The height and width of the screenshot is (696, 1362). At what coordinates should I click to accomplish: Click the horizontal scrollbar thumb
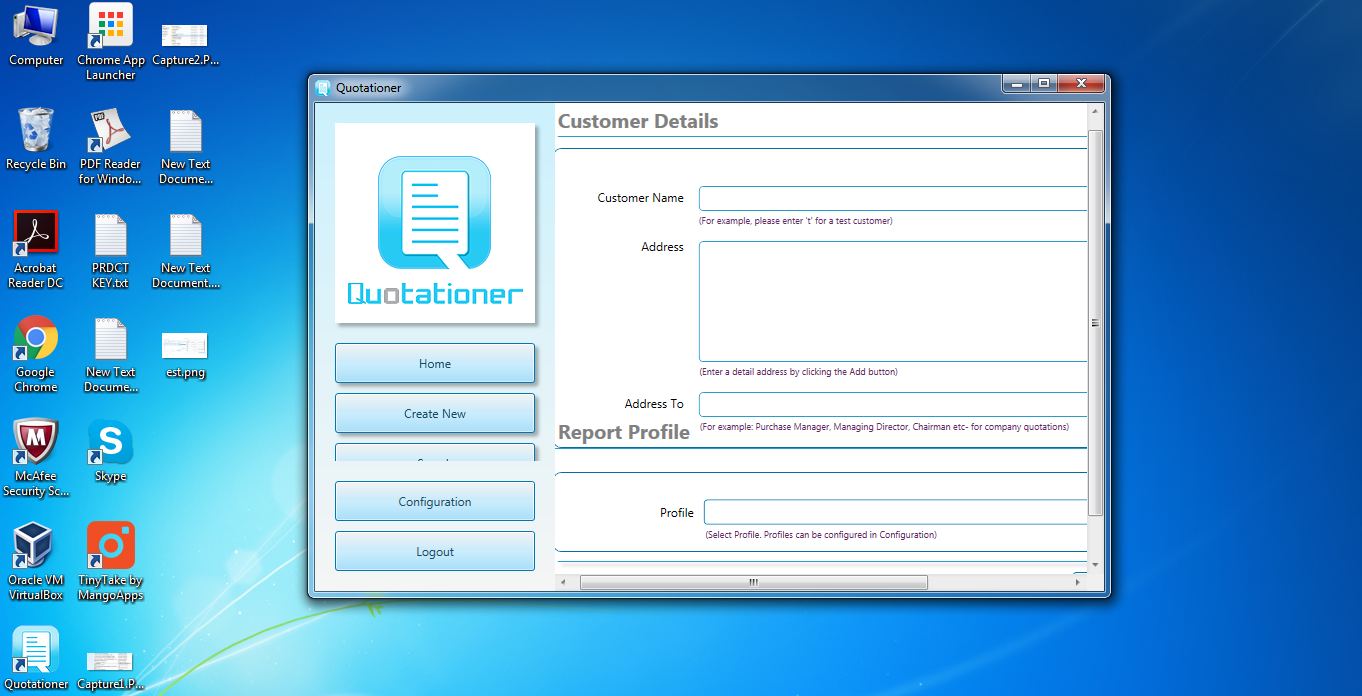pyautogui.click(x=754, y=582)
